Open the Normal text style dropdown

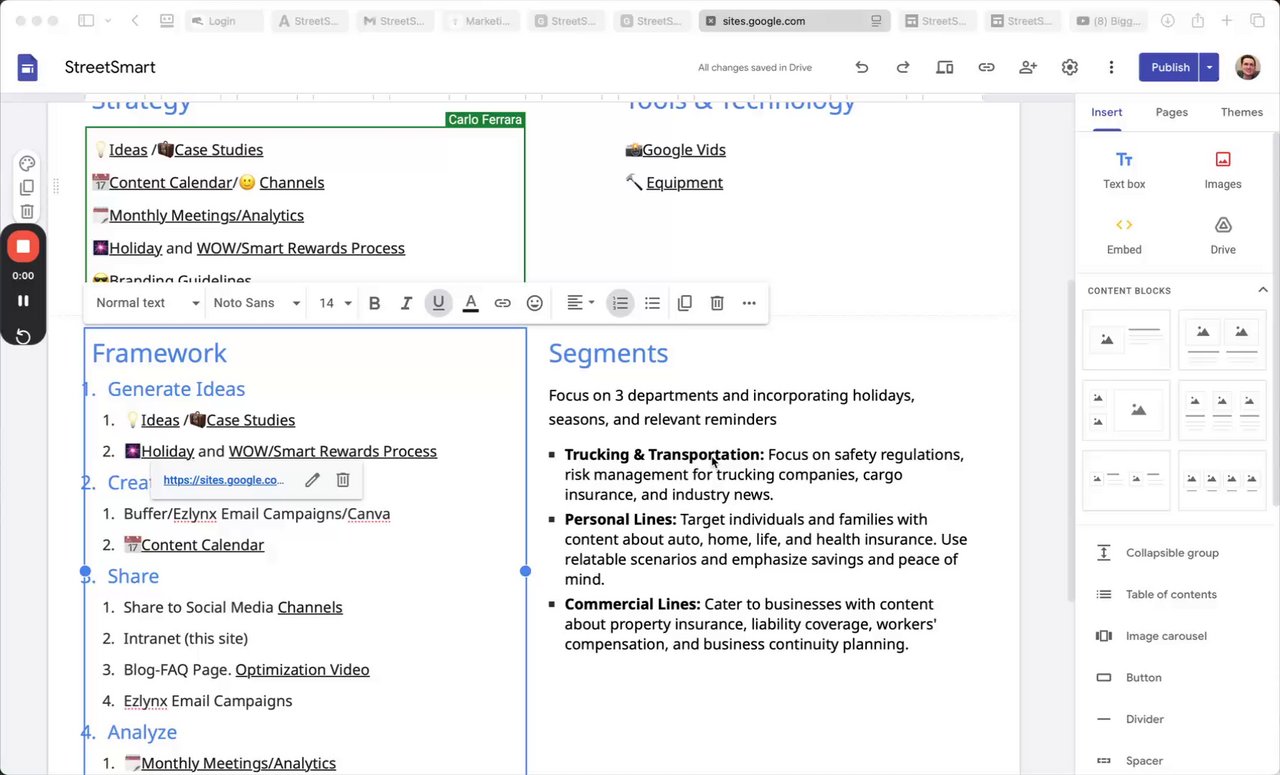click(148, 303)
